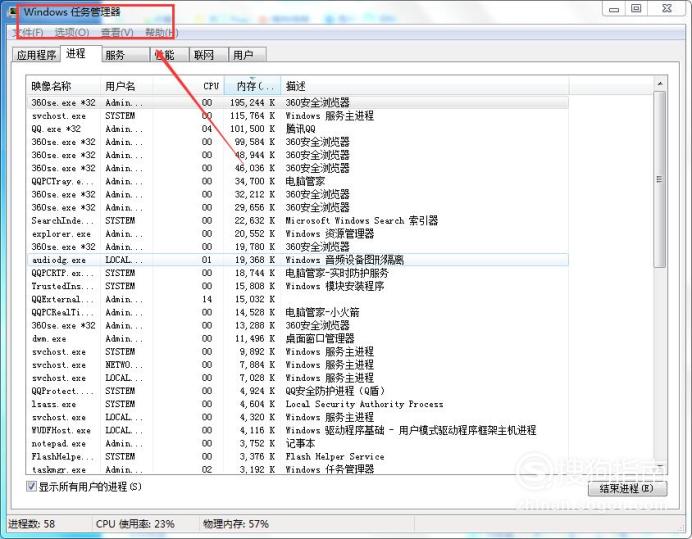Sort by CPU column header

pos(188,86)
